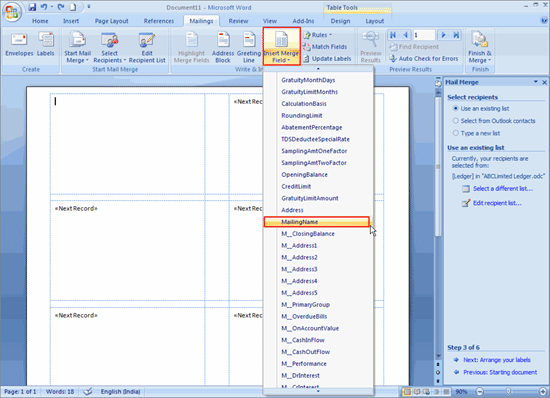Image resolution: width=550 pixels, height=398 pixels.
Task: Switch to the Page Layout tab
Action: pos(112,21)
